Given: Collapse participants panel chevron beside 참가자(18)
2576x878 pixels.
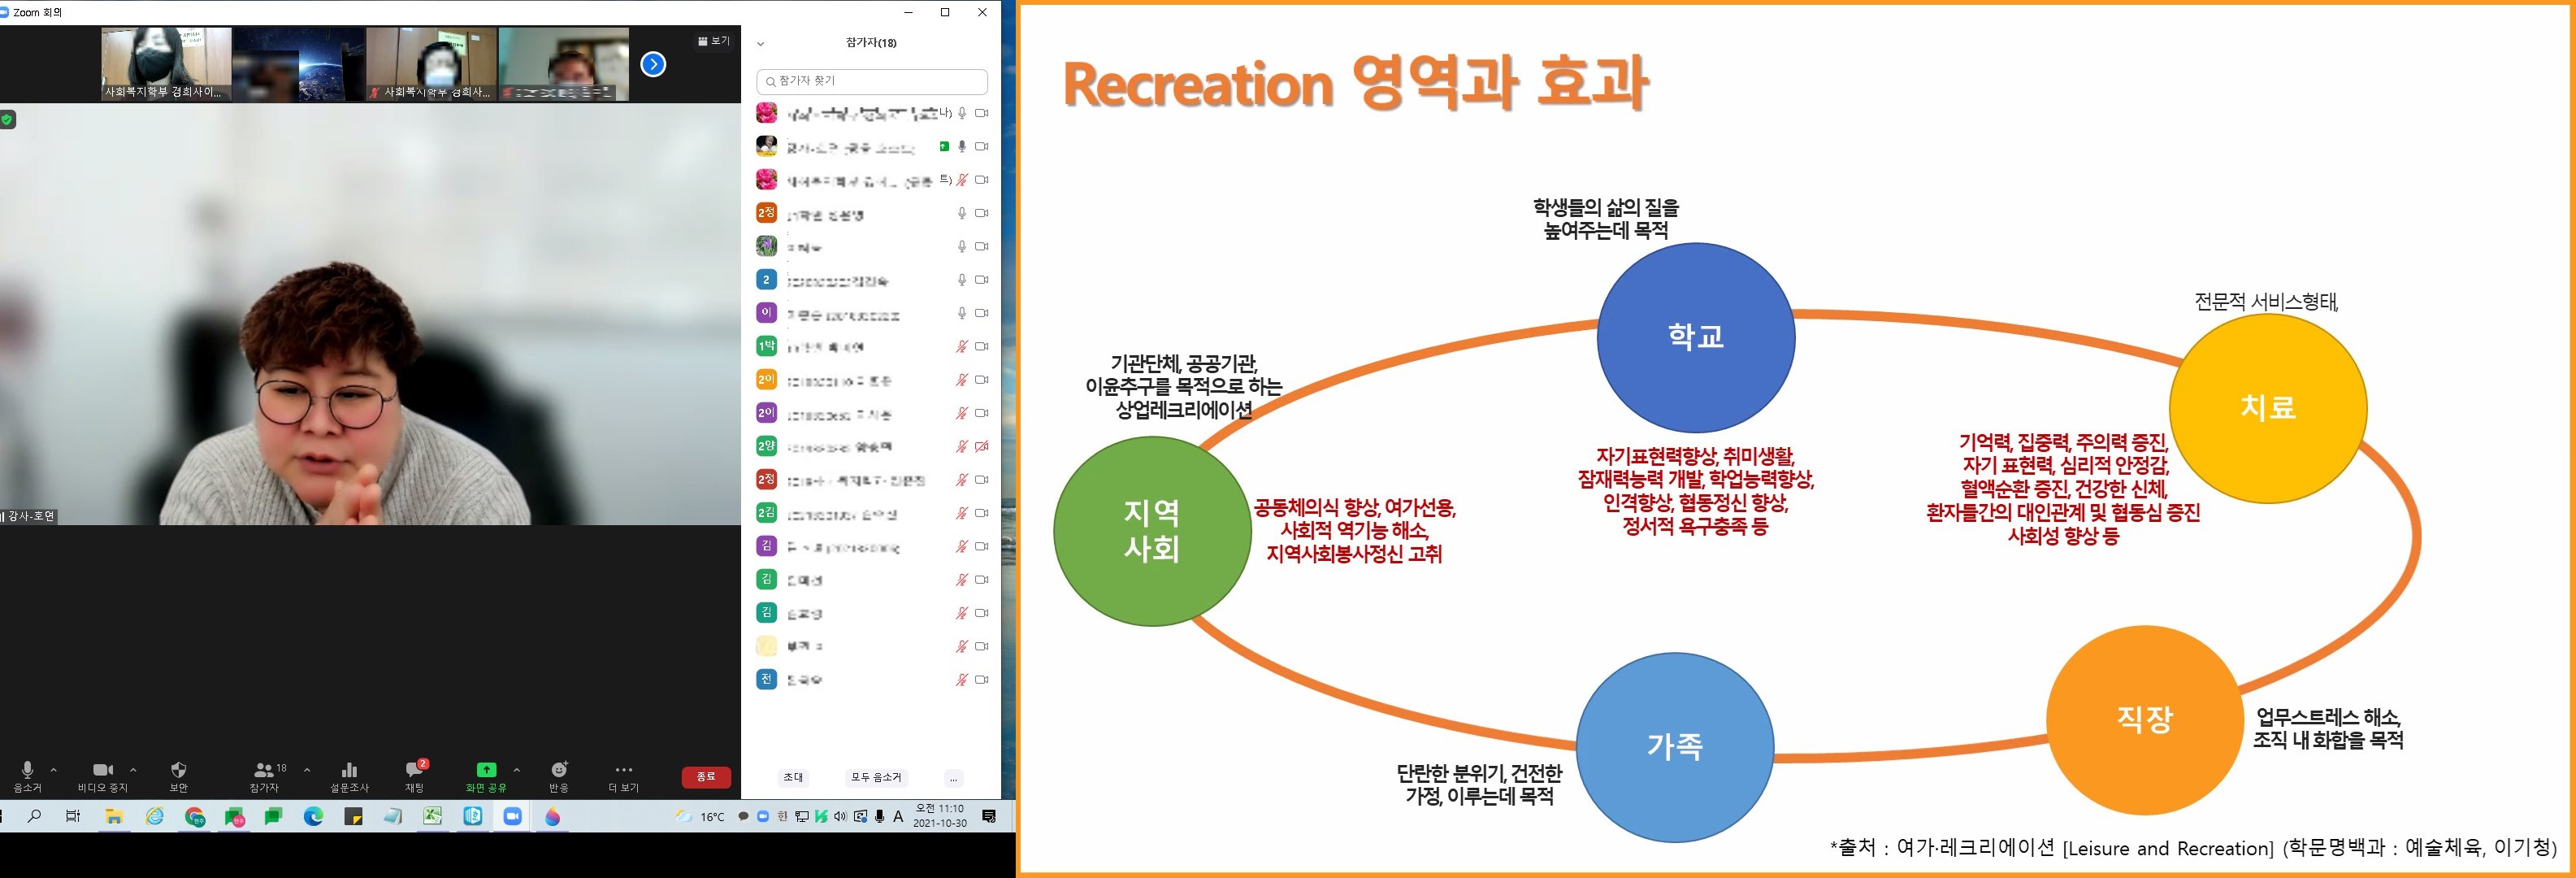Looking at the screenshot, I should tap(761, 44).
